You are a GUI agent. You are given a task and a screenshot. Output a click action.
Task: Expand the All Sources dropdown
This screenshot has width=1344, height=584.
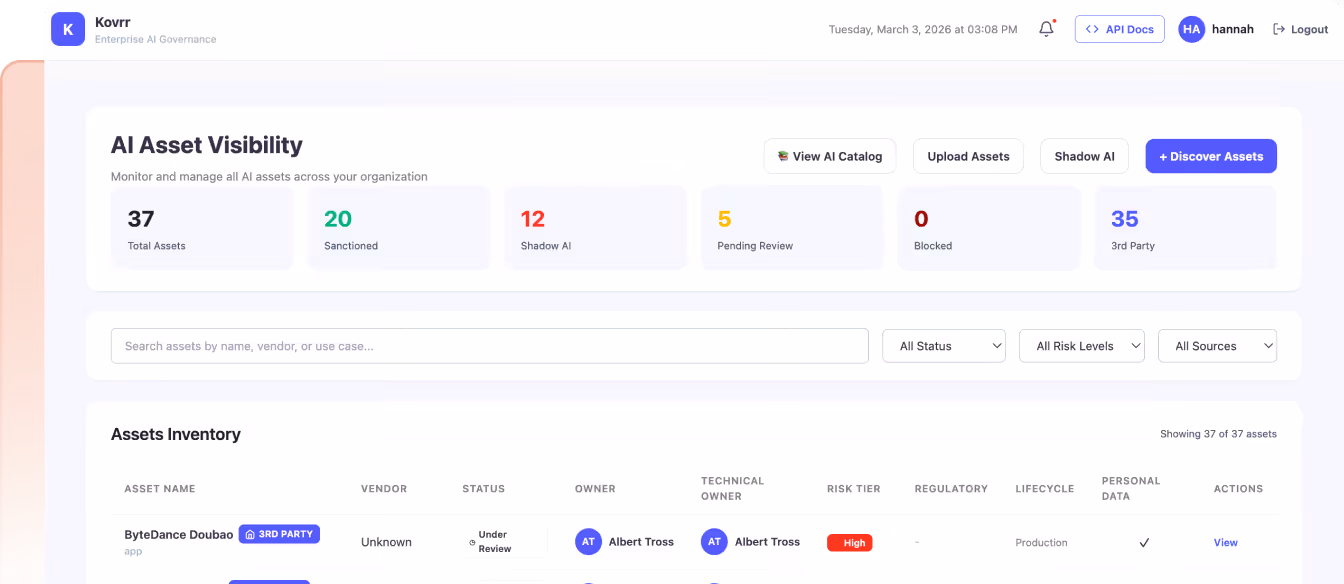[1217, 346]
